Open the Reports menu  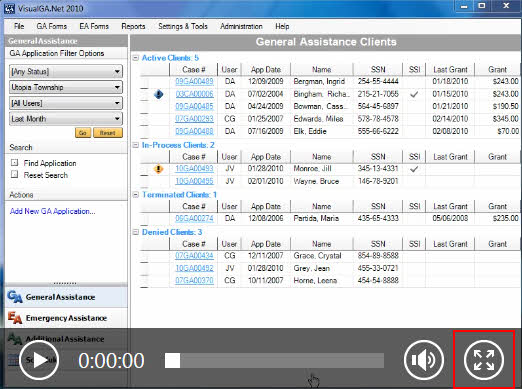133,26
